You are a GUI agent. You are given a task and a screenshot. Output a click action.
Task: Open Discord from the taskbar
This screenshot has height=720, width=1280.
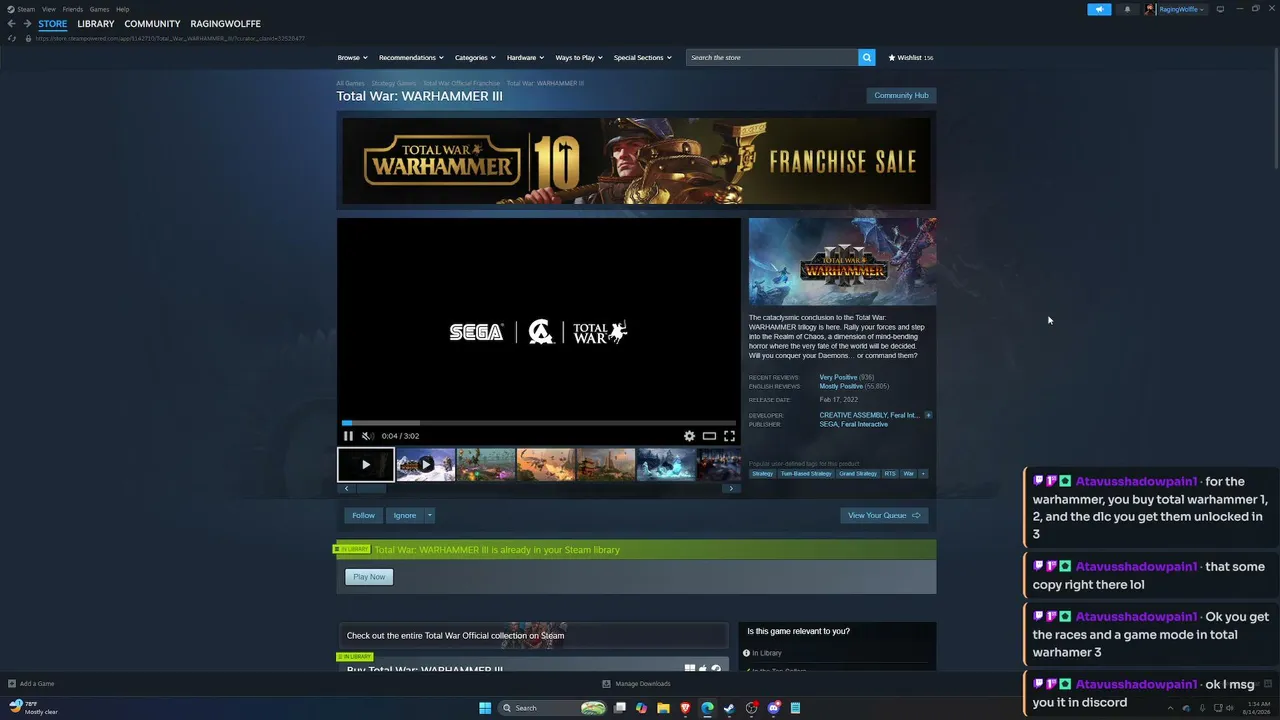(x=773, y=708)
